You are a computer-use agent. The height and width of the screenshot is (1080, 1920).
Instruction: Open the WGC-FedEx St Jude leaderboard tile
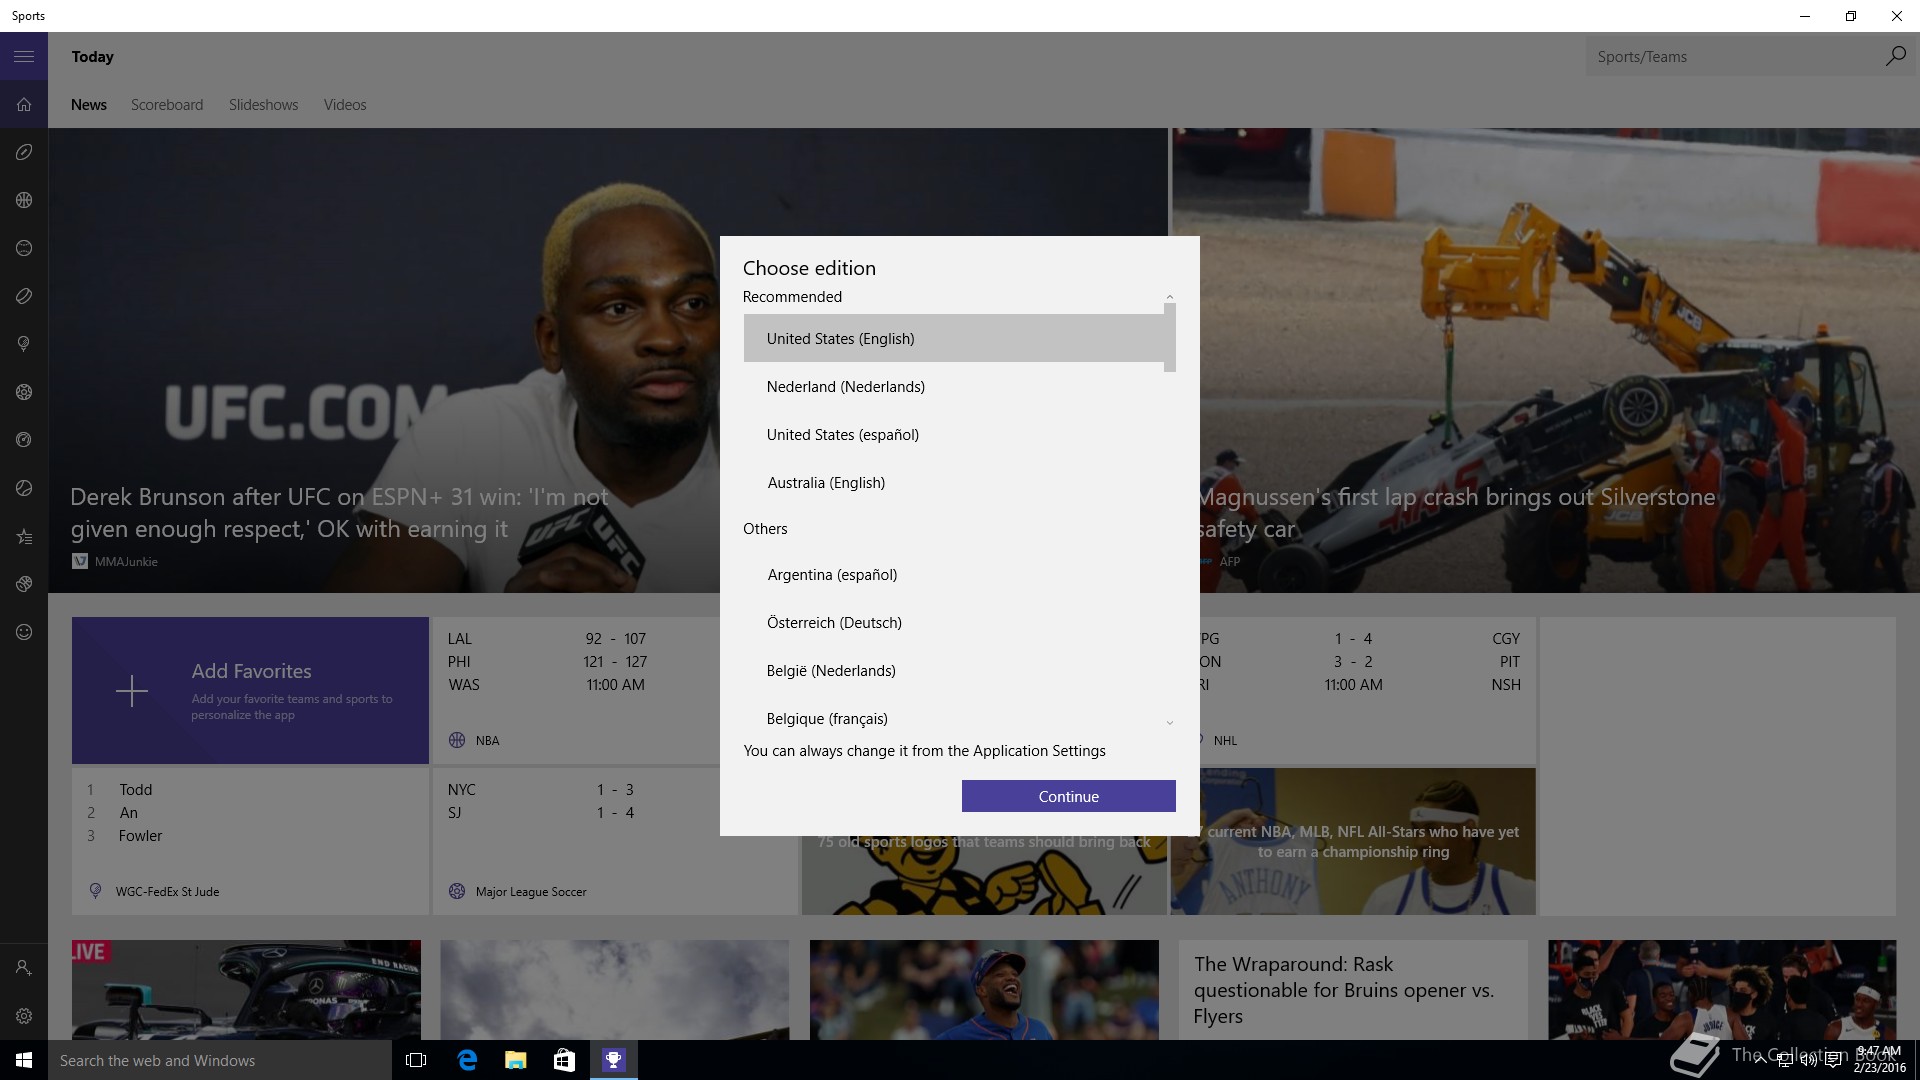pyautogui.click(x=250, y=841)
